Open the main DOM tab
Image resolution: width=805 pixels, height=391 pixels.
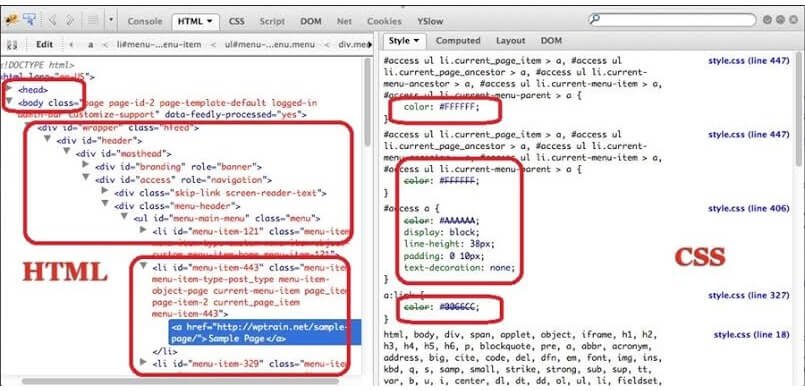coord(311,21)
